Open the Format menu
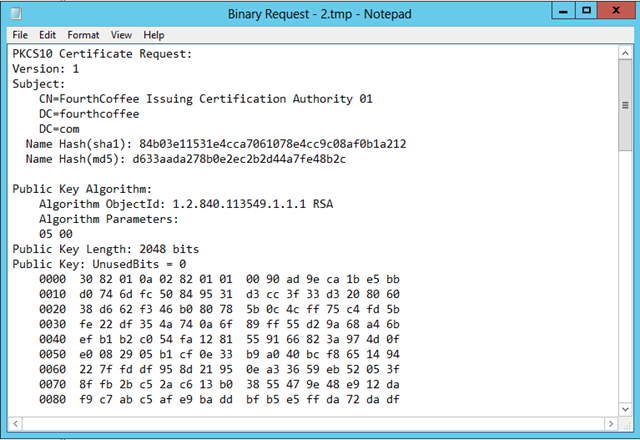The image size is (640, 440). click(x=83, y=35)
